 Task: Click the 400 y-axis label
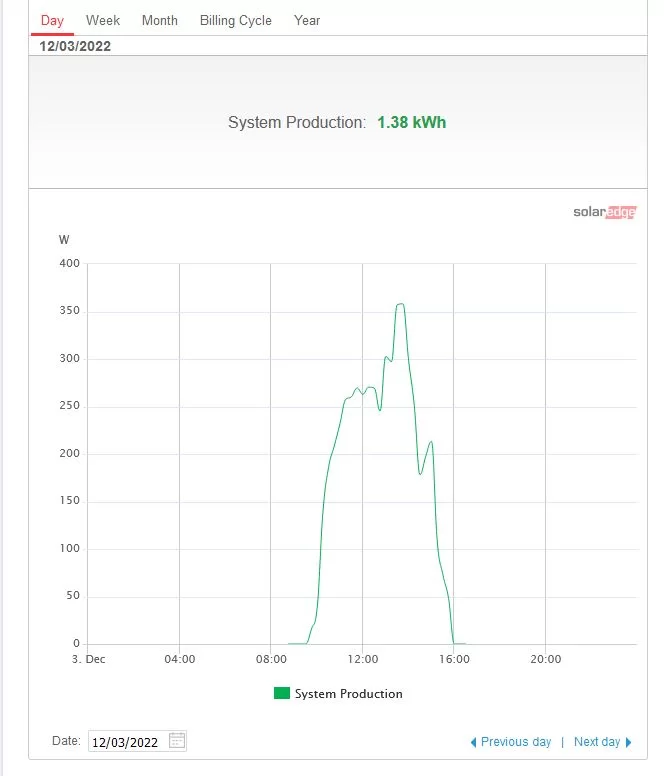coord(69,264)
